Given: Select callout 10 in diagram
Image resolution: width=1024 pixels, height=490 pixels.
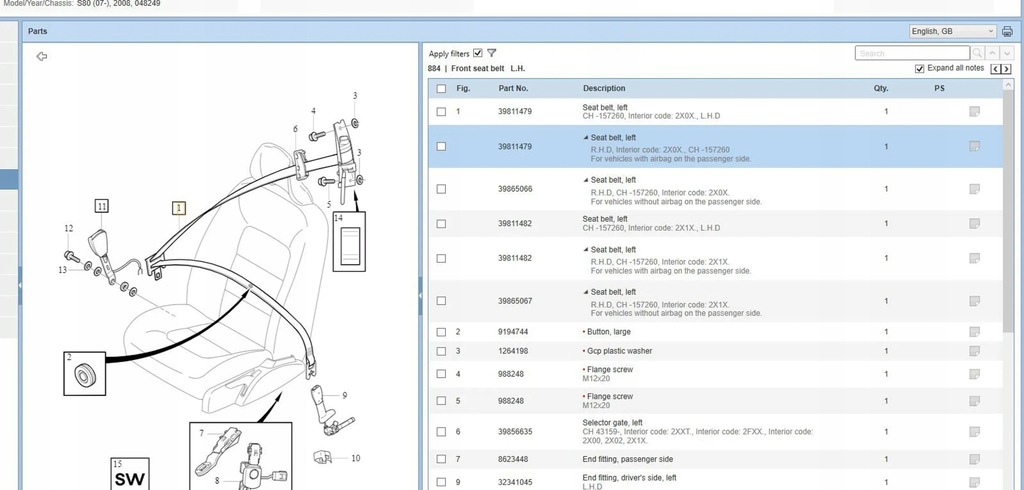Looking at the screenshot, I should click(355, 458).
